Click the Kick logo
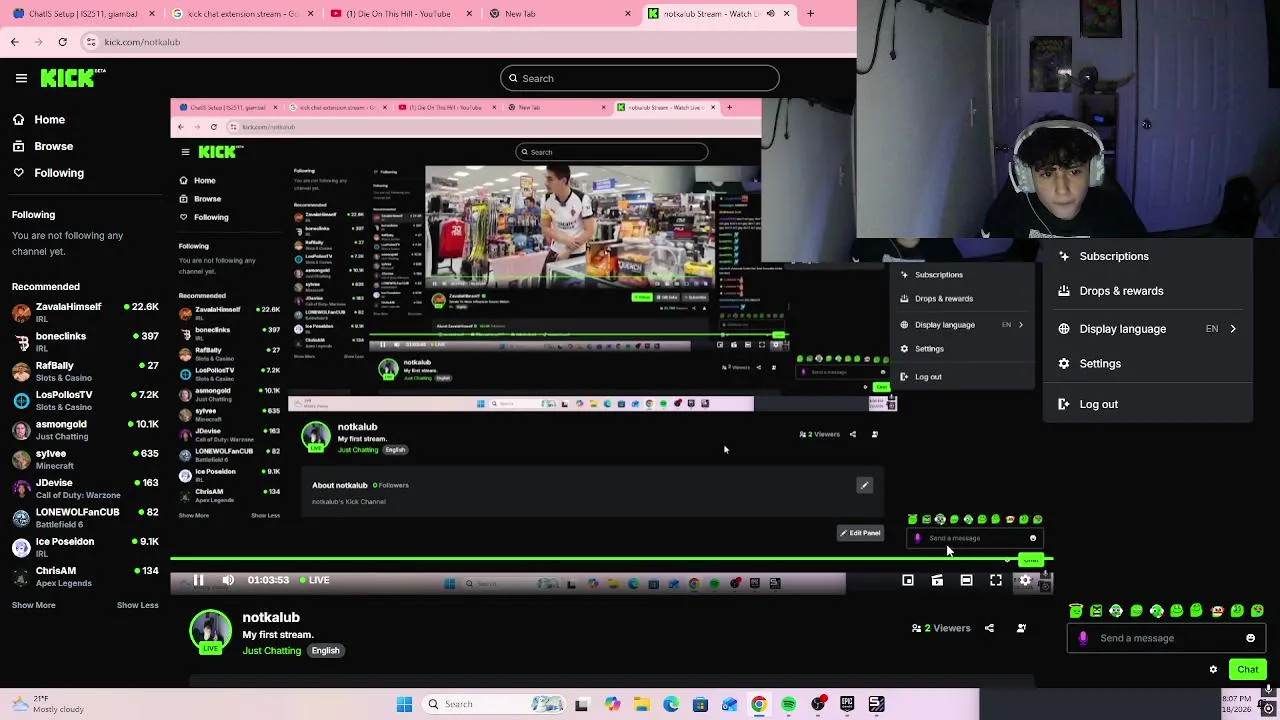The width and height of the screenshot is (1280, 720). coord(73,78)
